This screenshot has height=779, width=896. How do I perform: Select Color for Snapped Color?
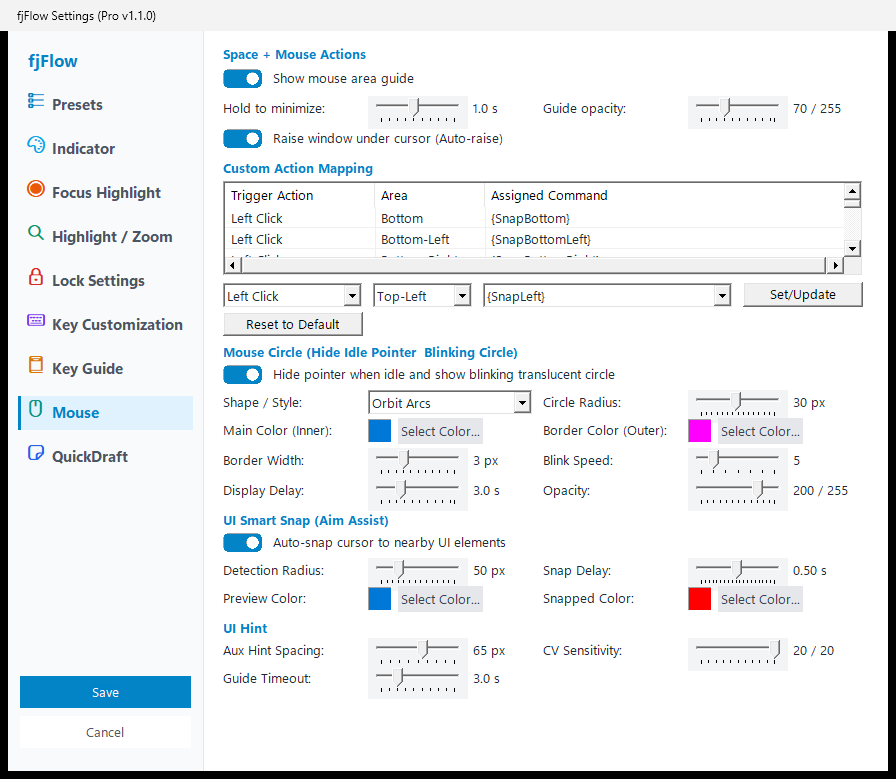(x=760, y=600)
